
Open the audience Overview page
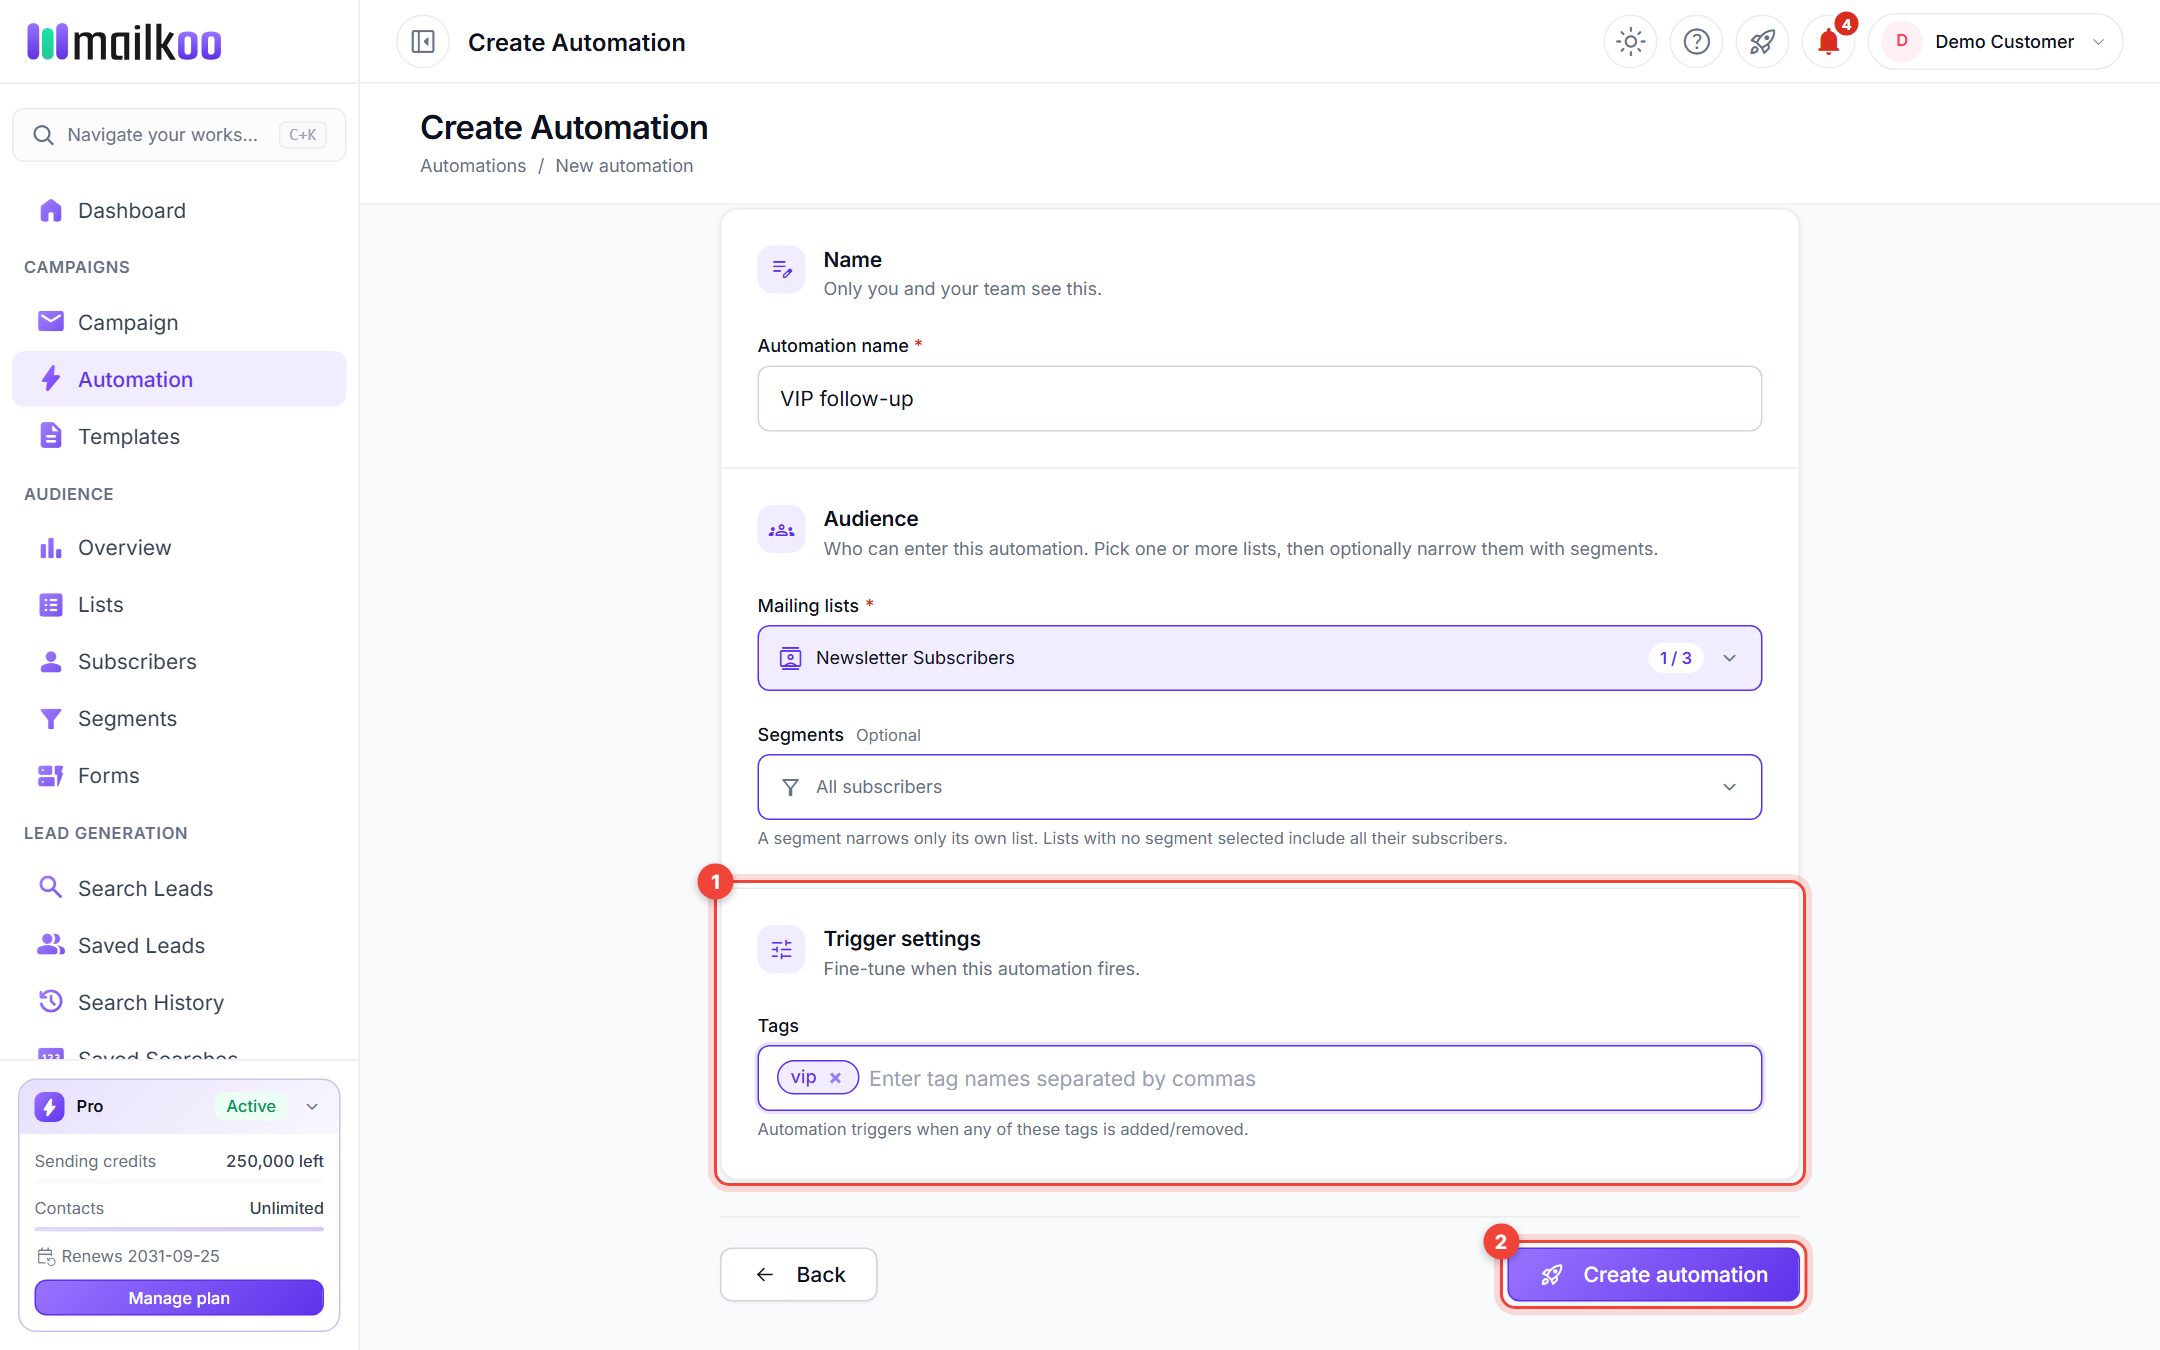(179, 548)
